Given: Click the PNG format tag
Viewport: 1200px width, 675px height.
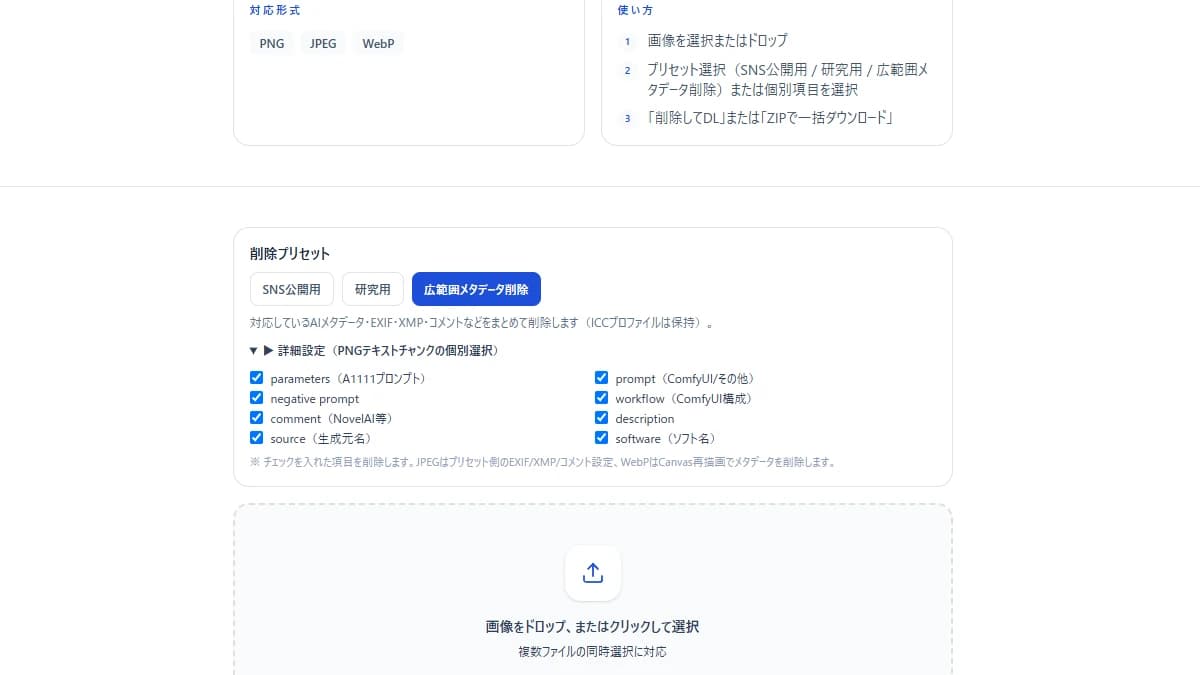Looking at the screenshot, I should pos(272,44).
